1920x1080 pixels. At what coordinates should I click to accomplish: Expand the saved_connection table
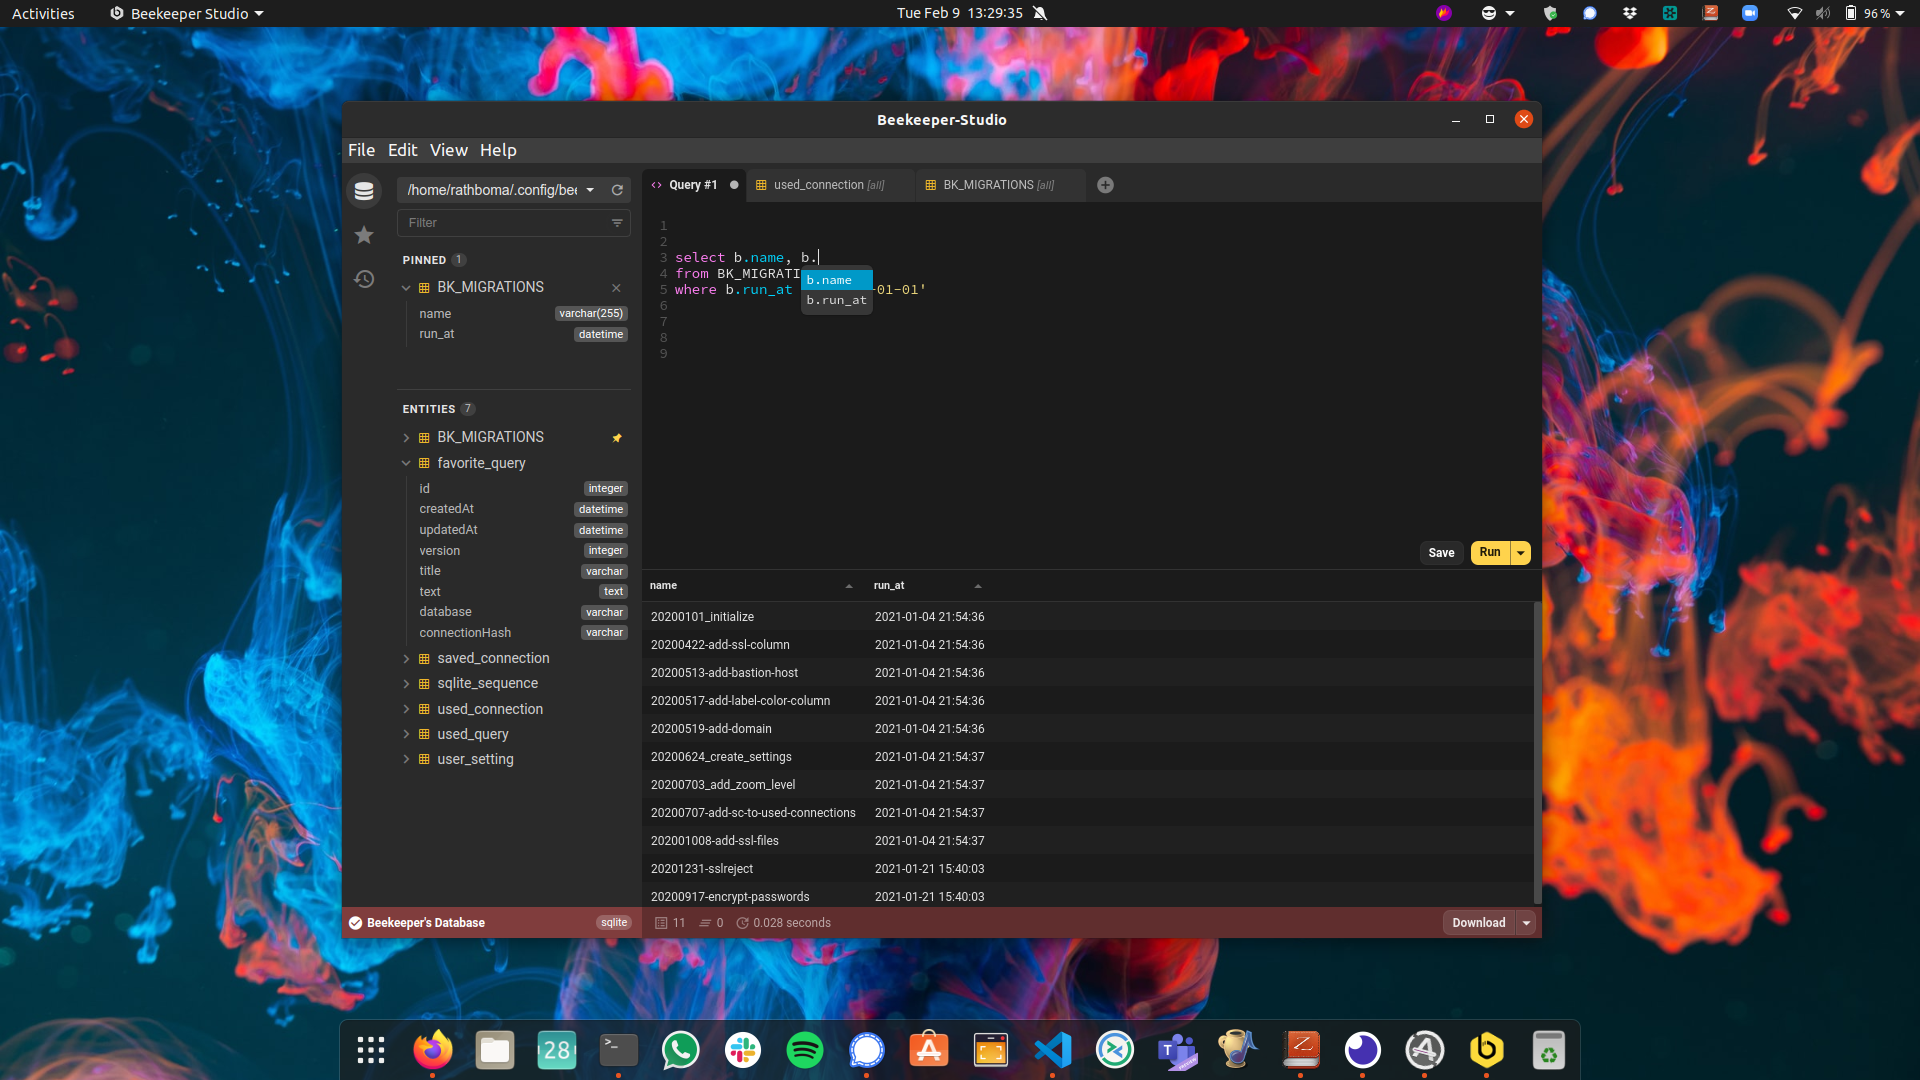point(406,659)
